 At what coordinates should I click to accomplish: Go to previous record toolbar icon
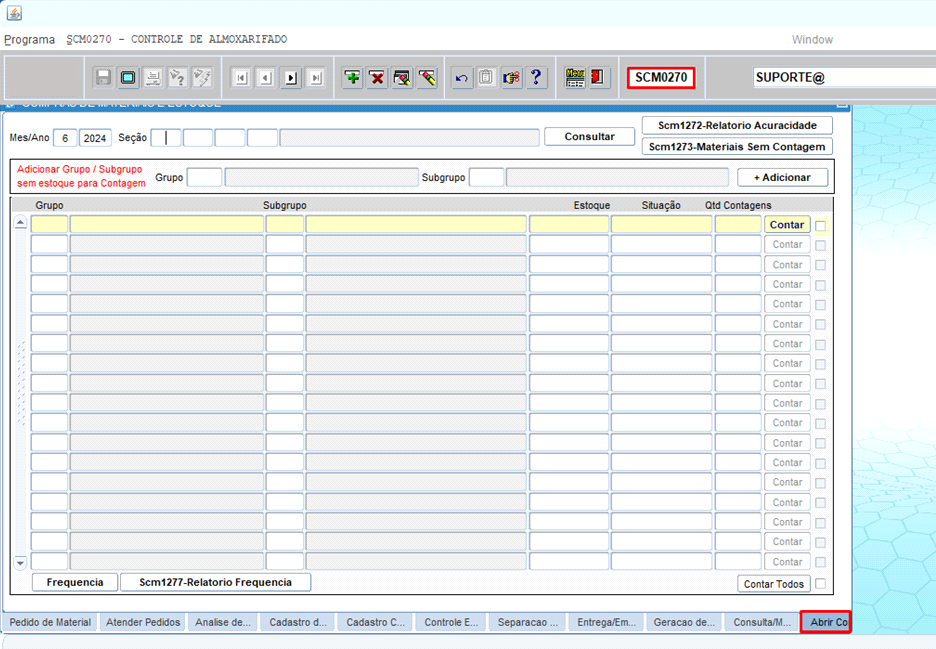[x=266, y=78]
